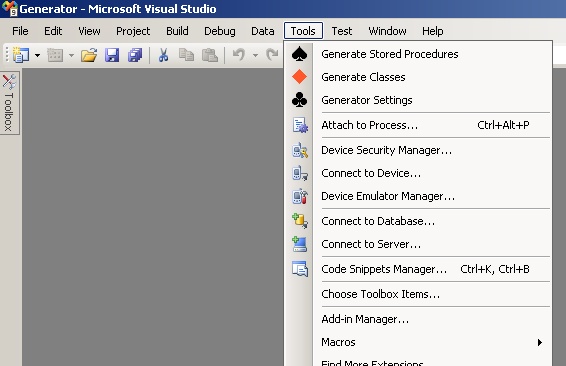Open the View menu
The width and height of the screenshot is (566, 366).
point(89,31)
